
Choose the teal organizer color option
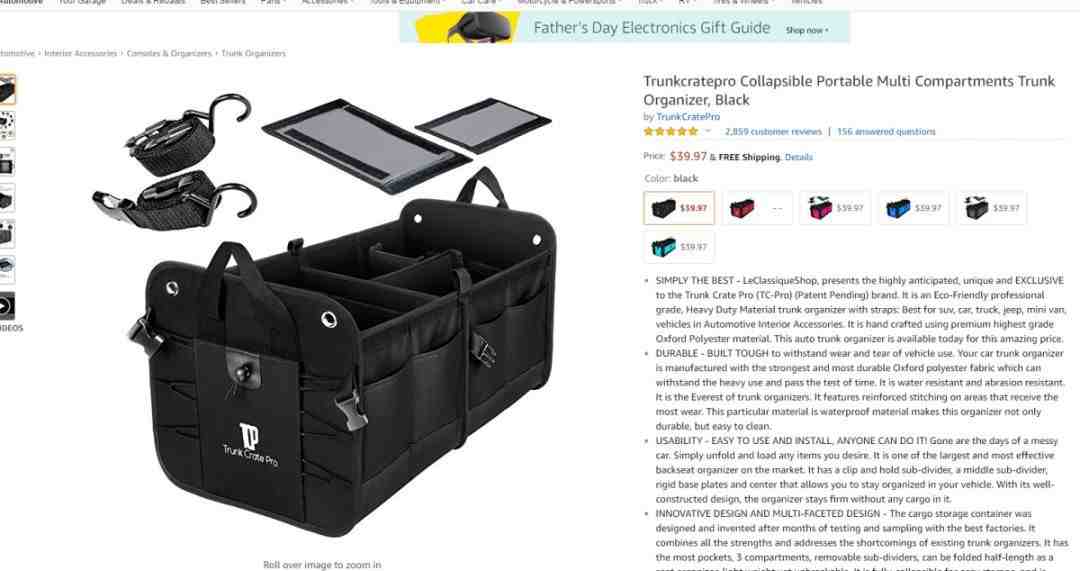coord(679,247)
